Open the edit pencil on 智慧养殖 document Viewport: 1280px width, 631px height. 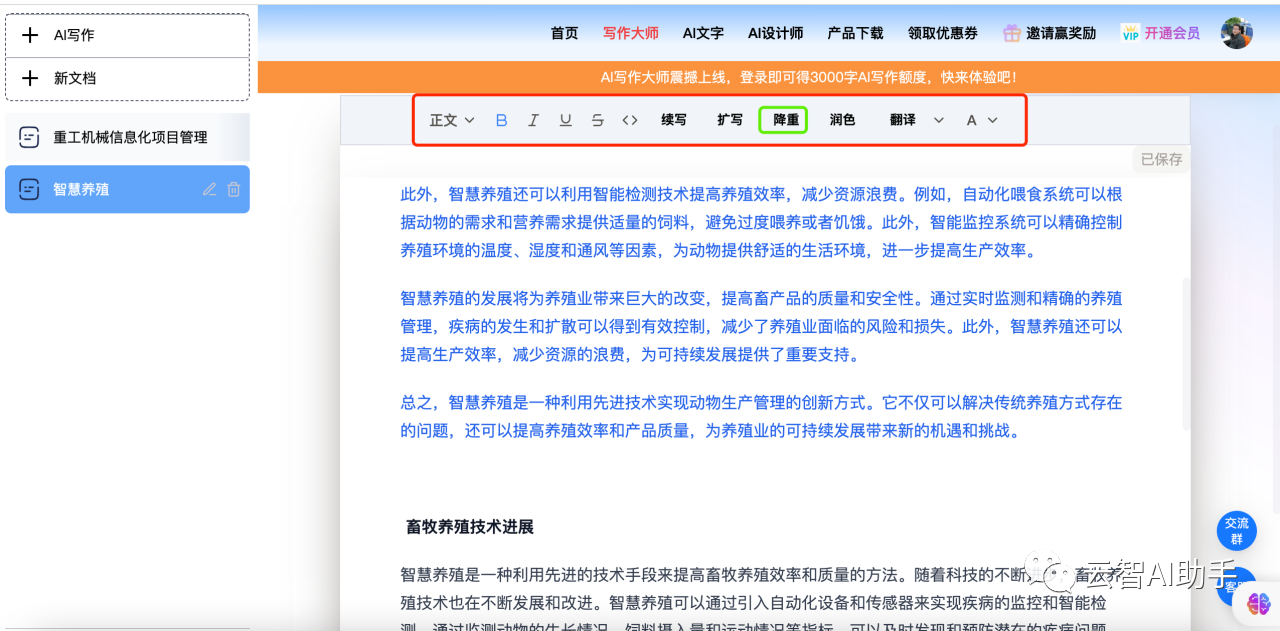click(208, 189)
